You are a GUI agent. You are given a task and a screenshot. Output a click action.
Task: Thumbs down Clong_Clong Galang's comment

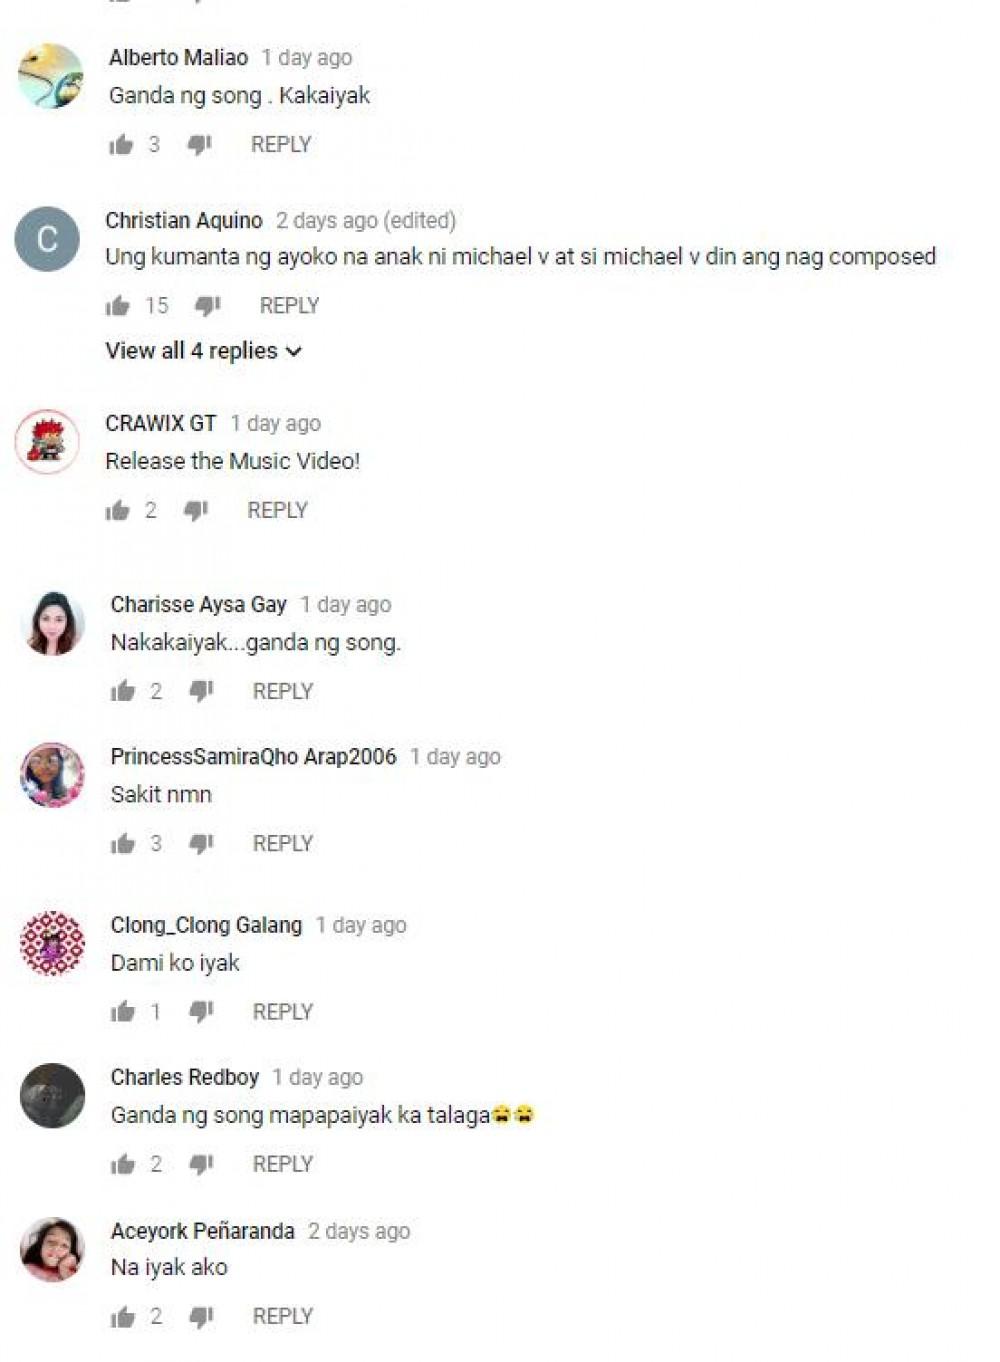(x=201, y=1012)
